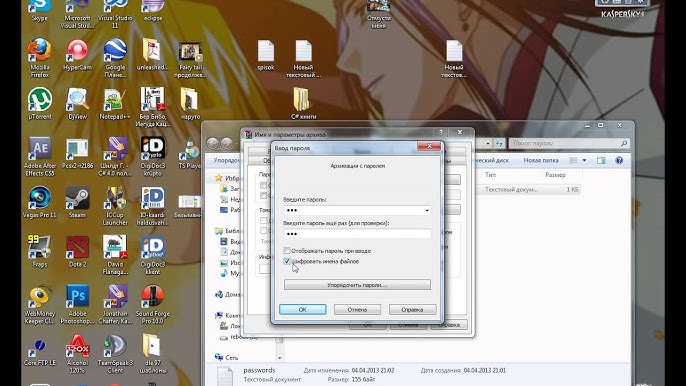This screenshot has width=686, height=386.
Task: Select the TS Player desktop icon
Action: click(x=189, y=153)
